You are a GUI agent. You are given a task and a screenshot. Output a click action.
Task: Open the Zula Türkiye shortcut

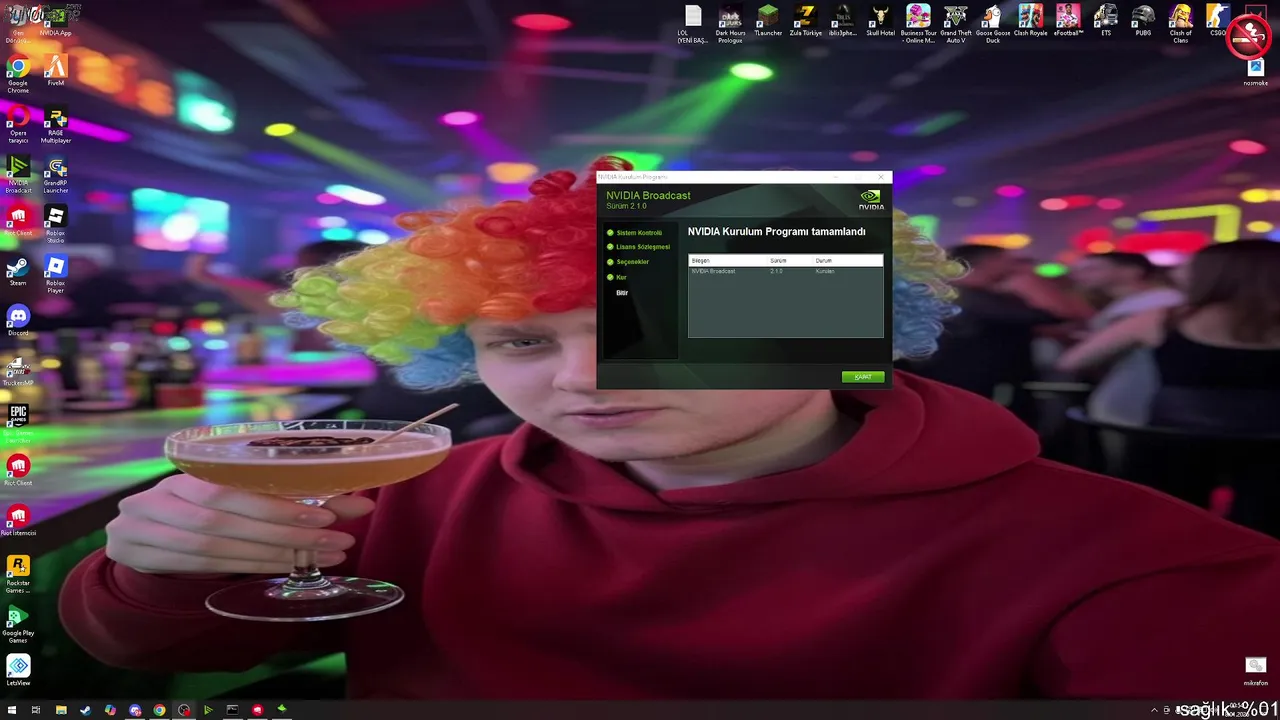[x=806, y=21]
